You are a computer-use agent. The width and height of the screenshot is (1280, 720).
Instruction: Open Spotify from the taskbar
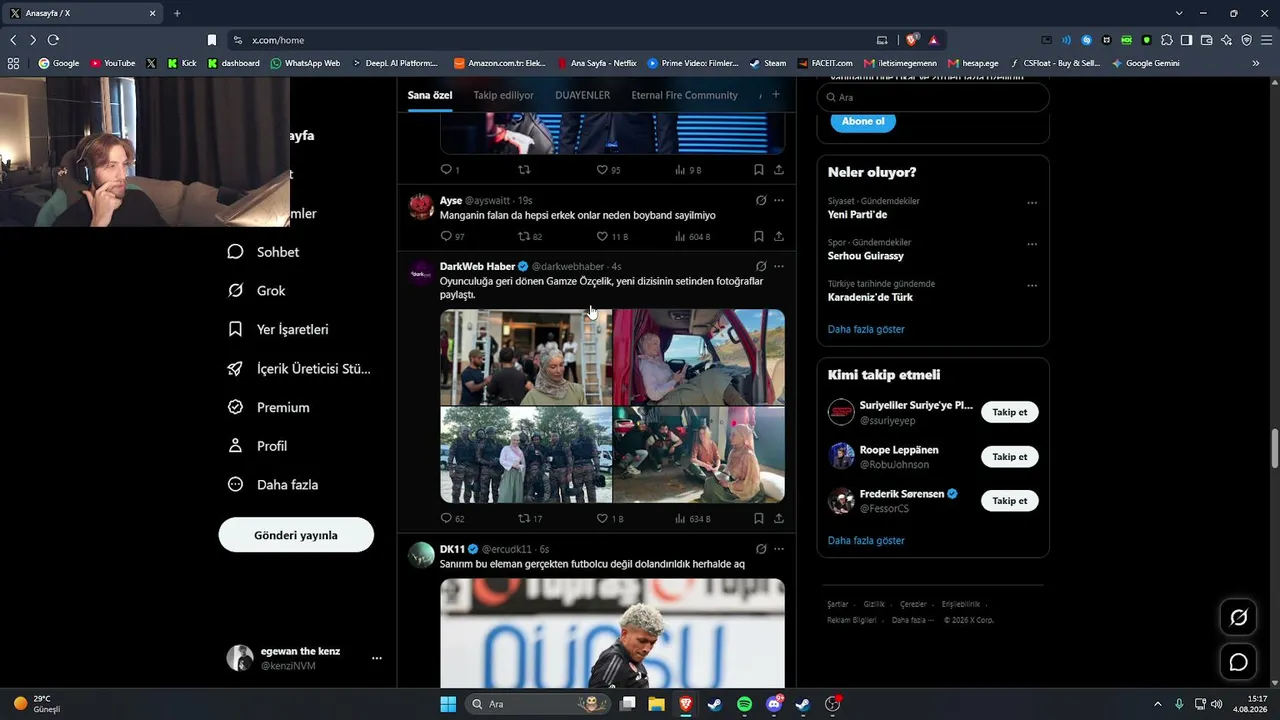tap(744, 704)
